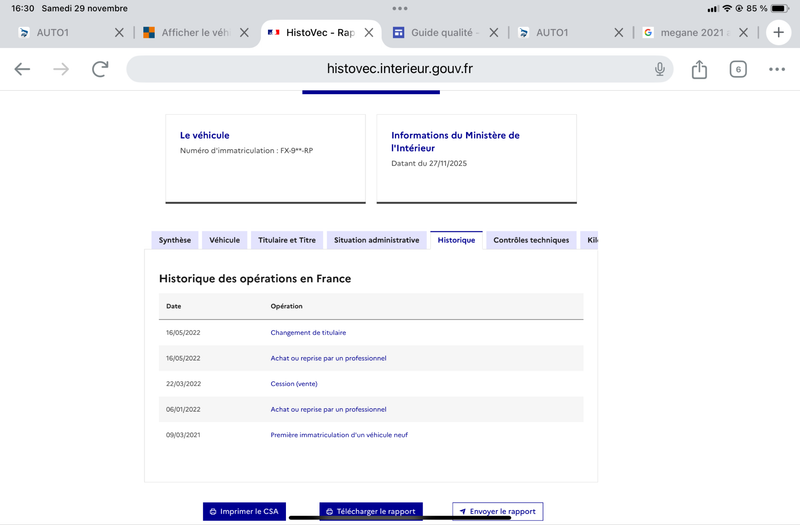The image size is (800, 525).
Task: Close the Guide qualité tab
Action: point(494,32)
